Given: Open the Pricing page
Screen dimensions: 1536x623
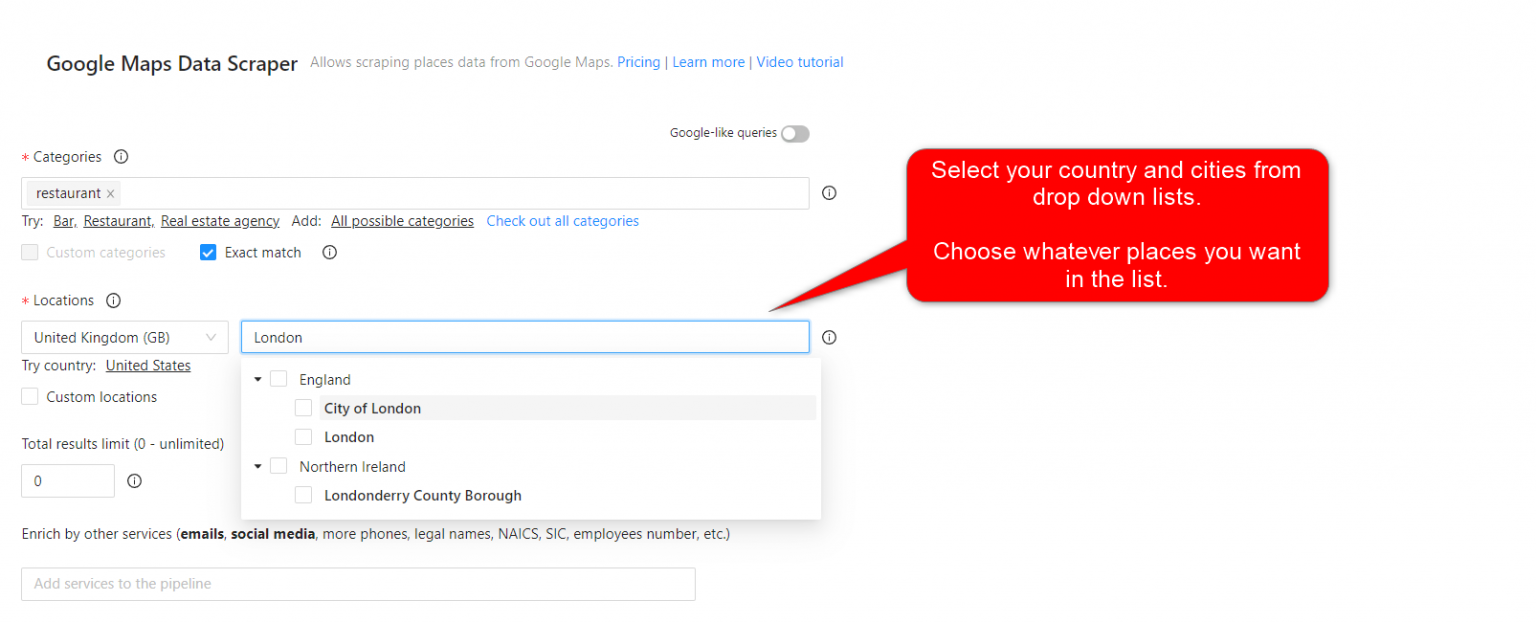Looking at the screenshot, I should 638,62.
